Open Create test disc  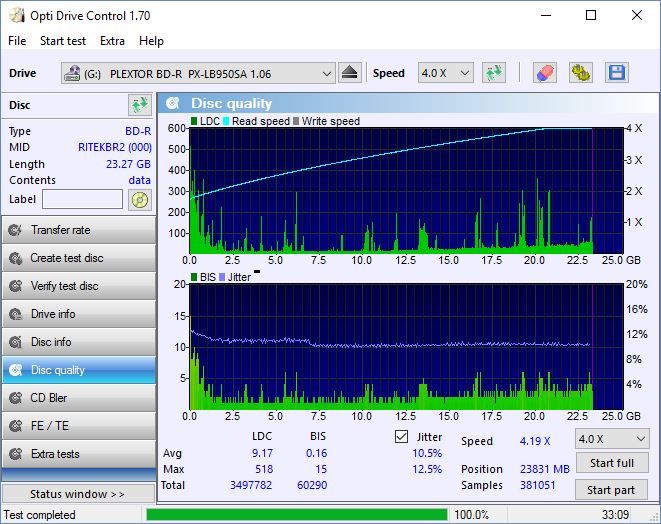(79, 258)
